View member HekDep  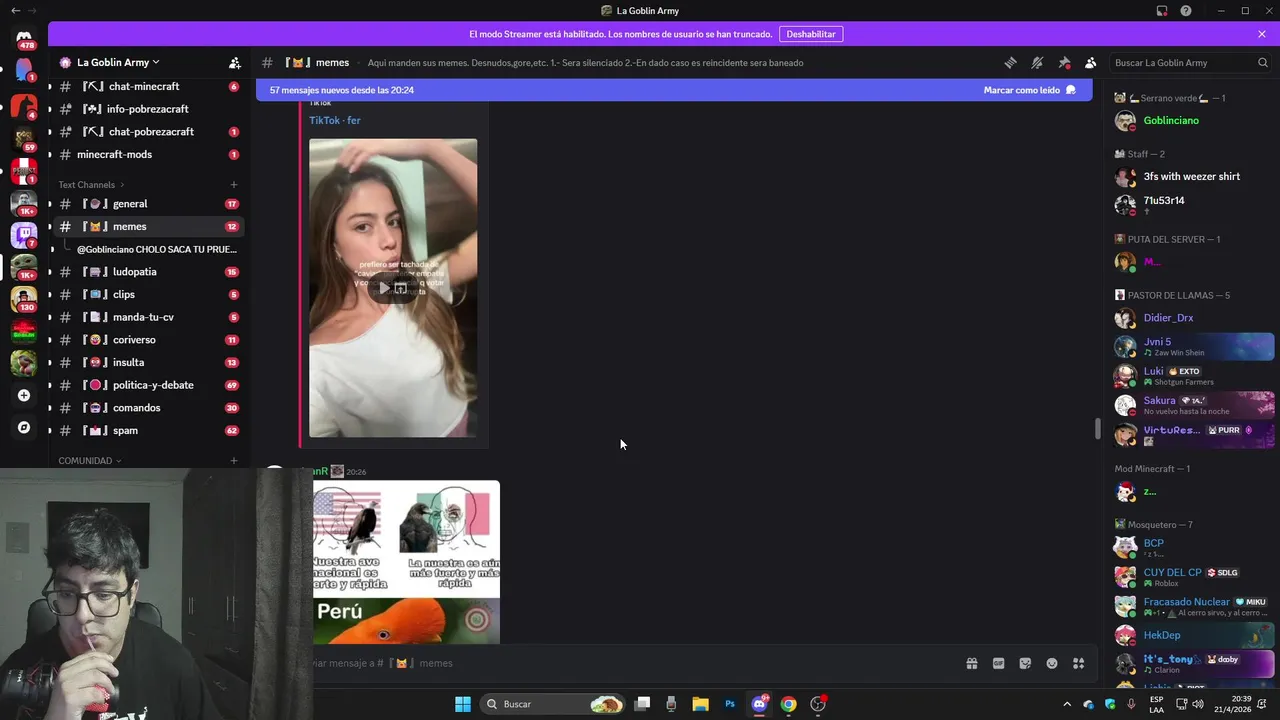click(1193, 635)
